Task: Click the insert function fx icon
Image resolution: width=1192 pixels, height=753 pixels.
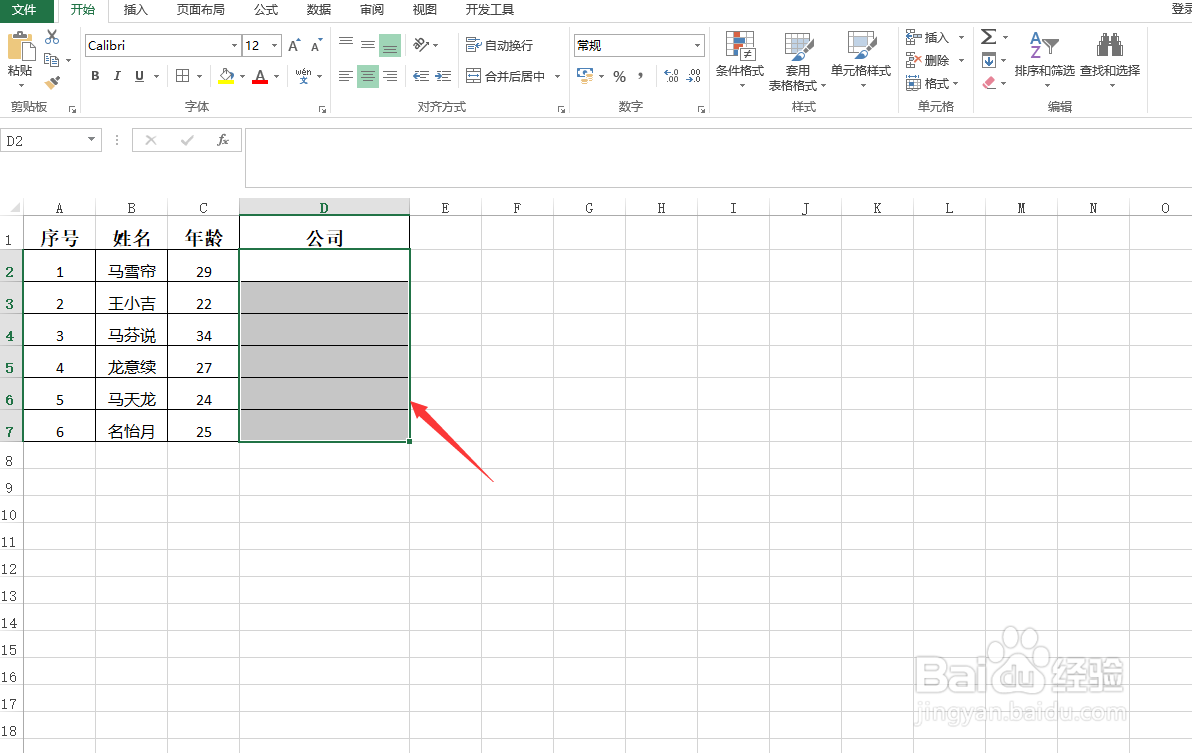Action: point(223,140)
